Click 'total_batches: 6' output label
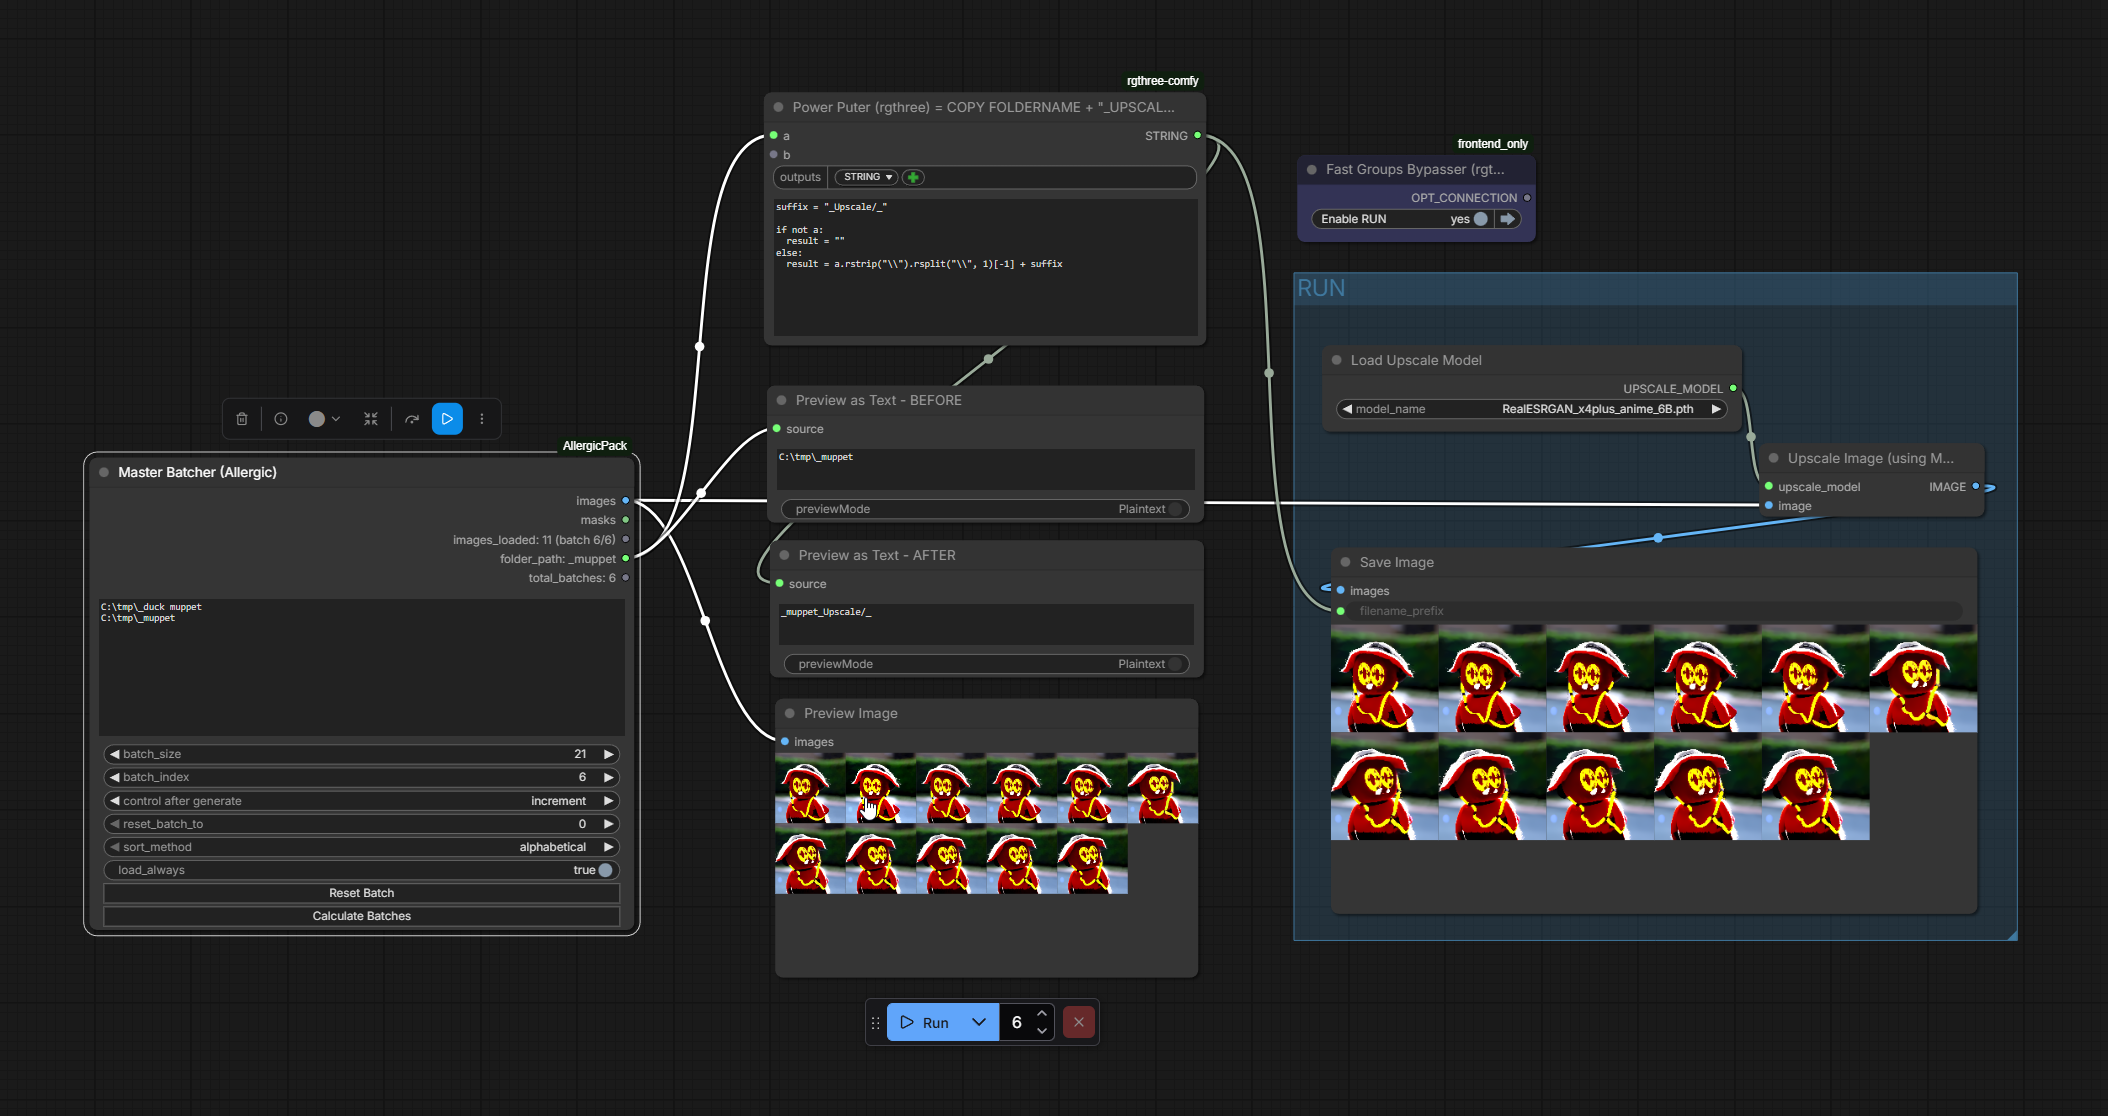 572,578
